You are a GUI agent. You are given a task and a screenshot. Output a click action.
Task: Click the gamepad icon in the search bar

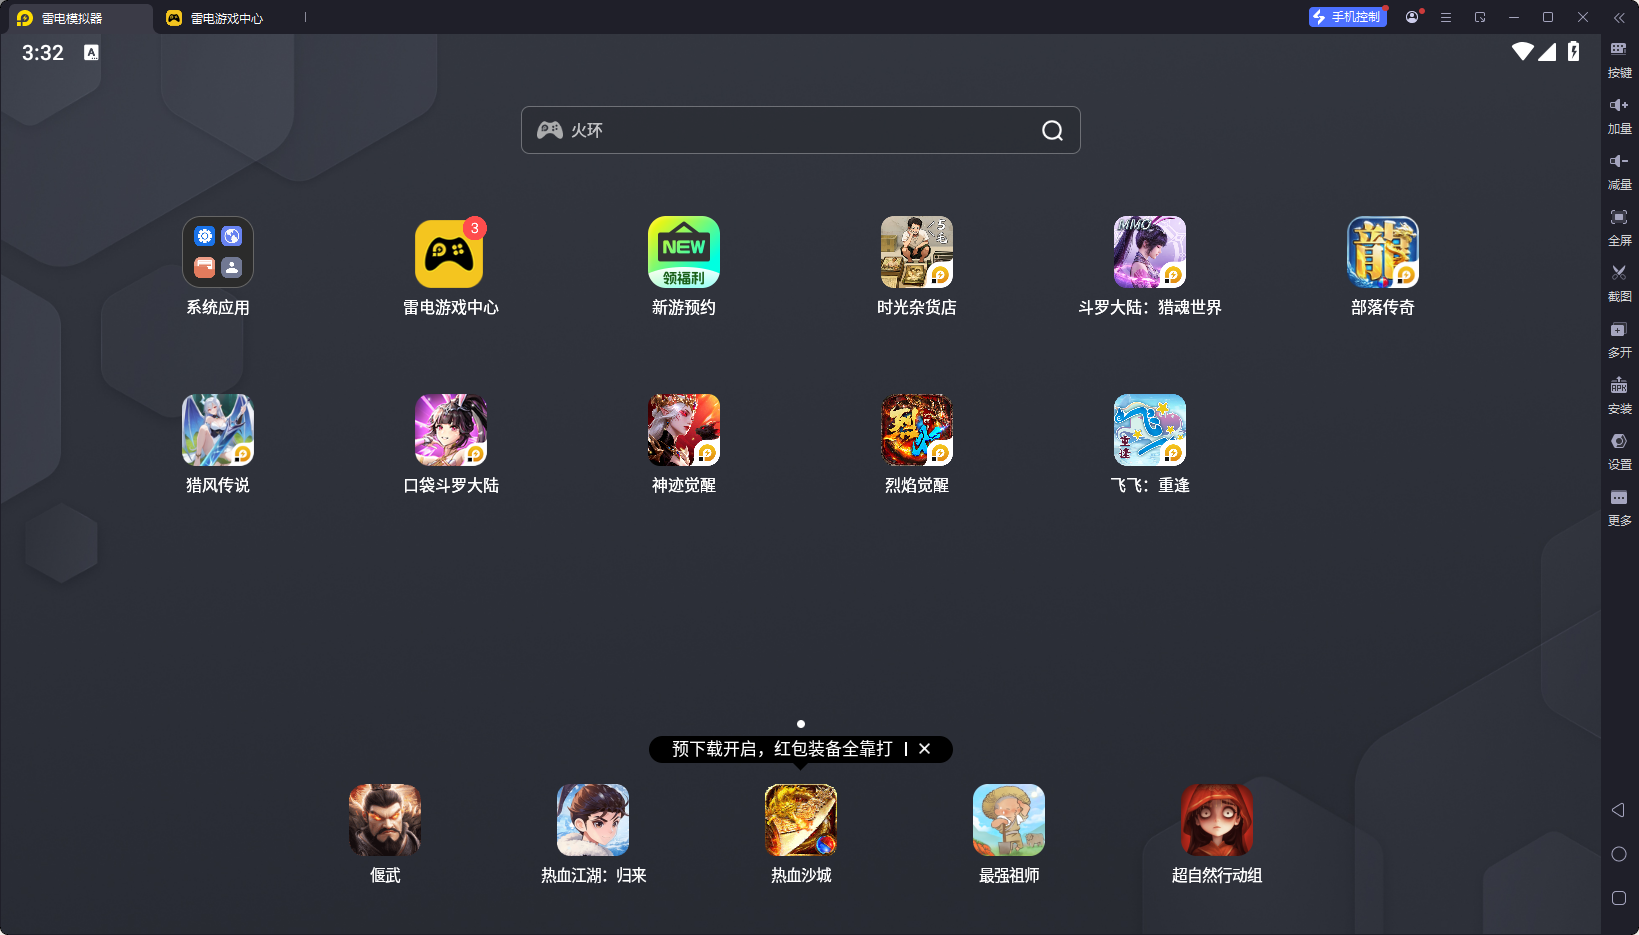coord(550,130)
